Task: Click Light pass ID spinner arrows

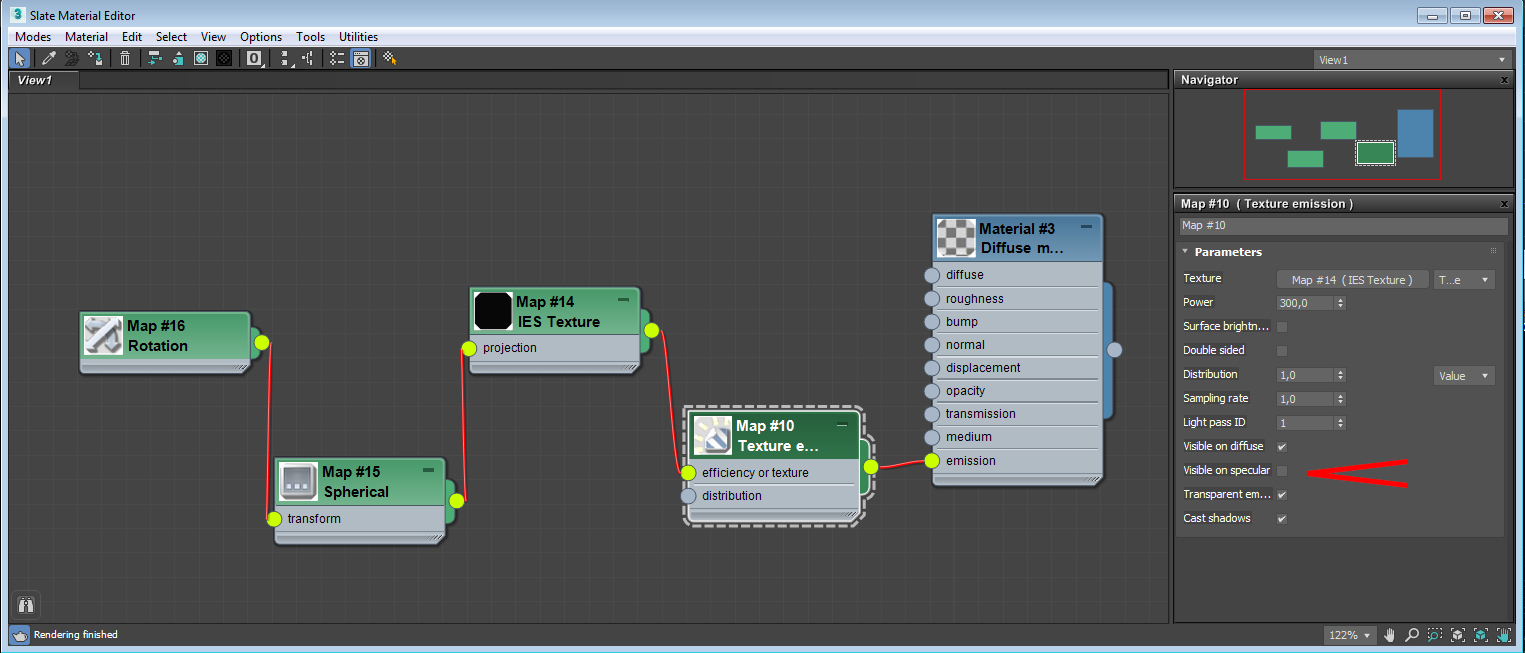Action: pyautogui.click(x=1340, y=423)
